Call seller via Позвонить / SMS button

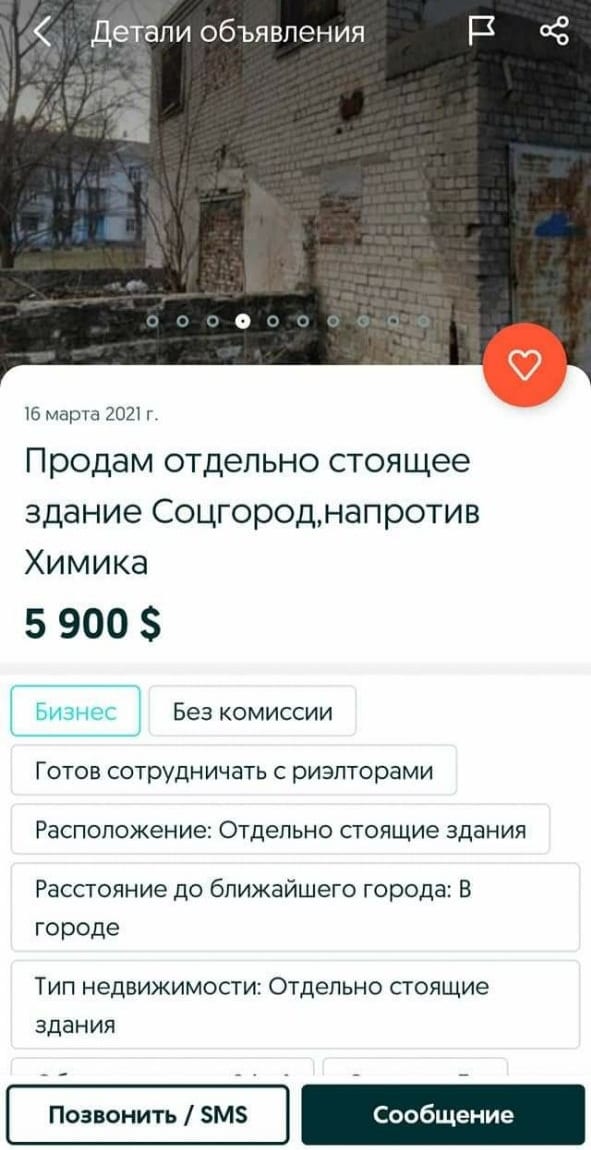tap(148, 1115)
